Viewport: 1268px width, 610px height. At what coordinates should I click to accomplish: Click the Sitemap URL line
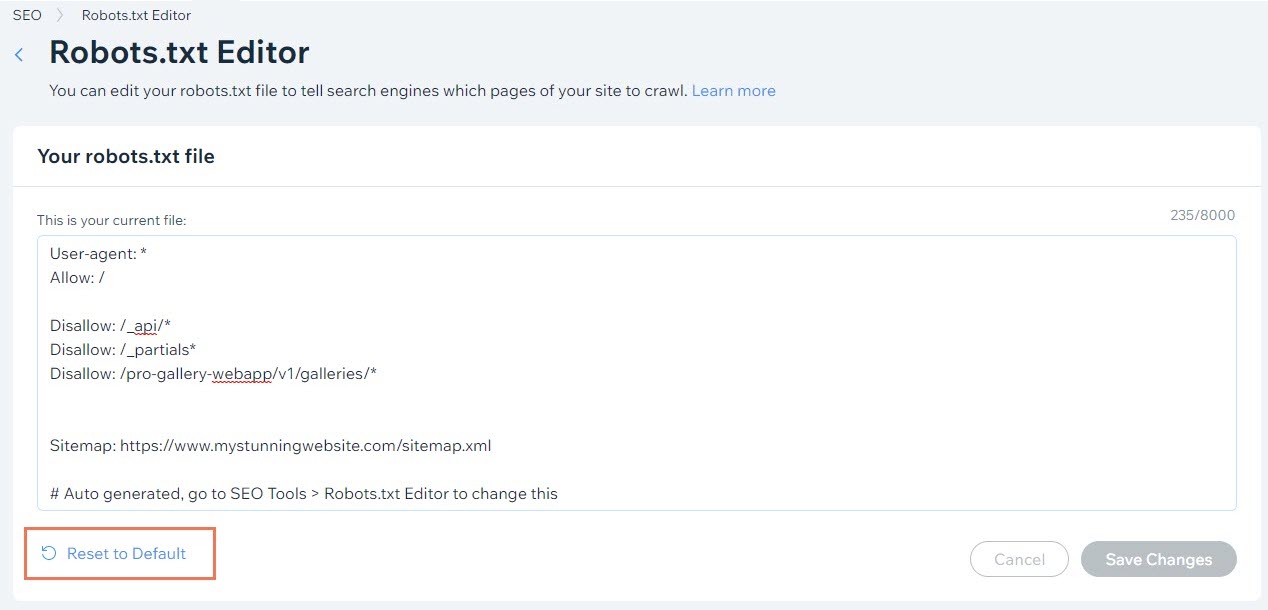point(270,446)
